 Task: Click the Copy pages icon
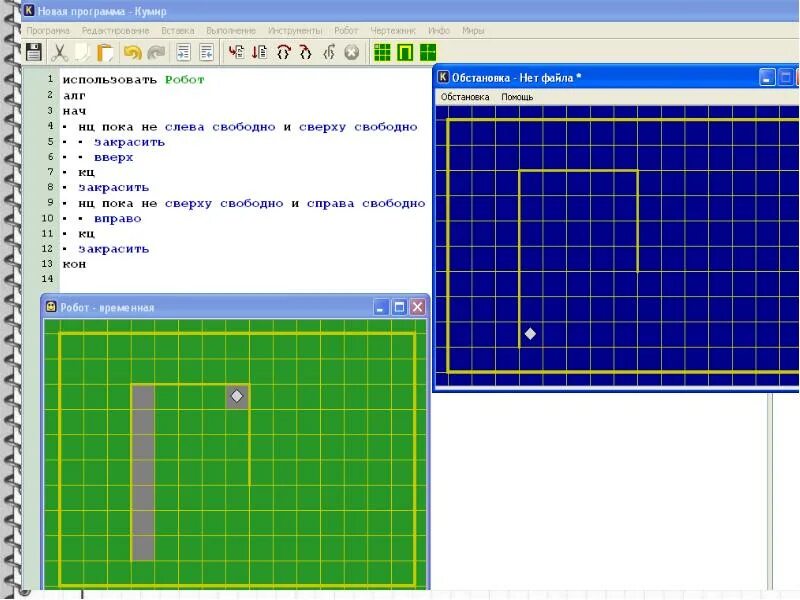[x=82, y=52]
